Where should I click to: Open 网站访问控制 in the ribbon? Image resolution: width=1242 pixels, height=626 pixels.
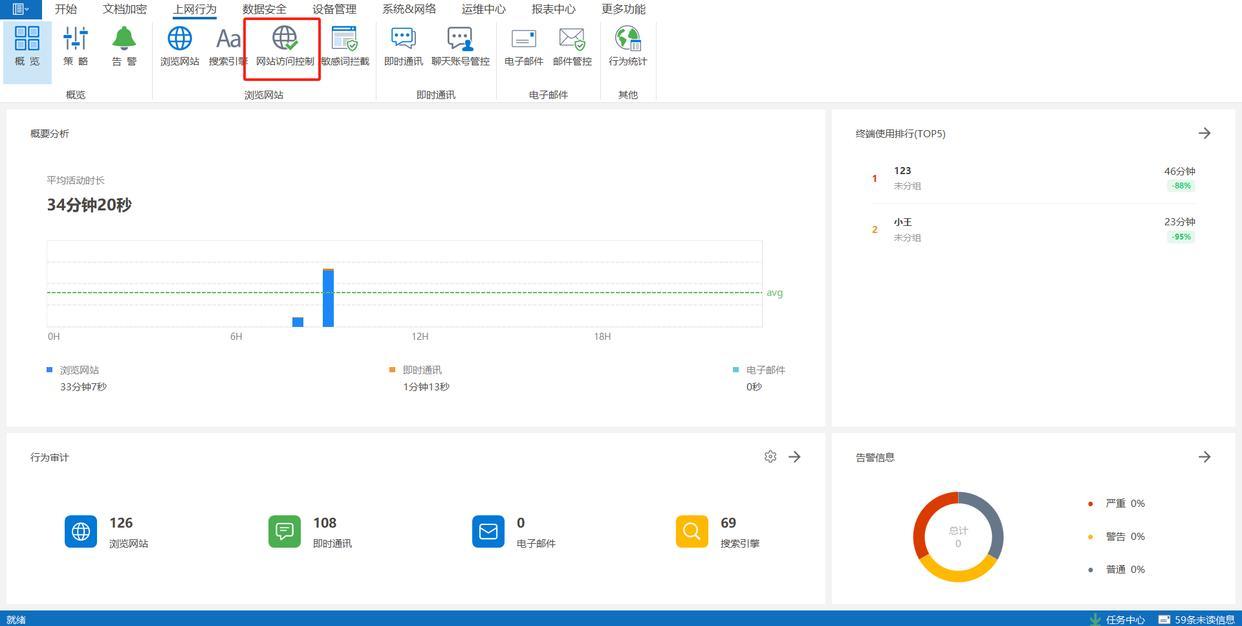[284, 46]
